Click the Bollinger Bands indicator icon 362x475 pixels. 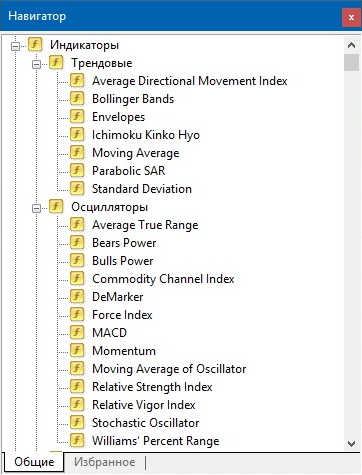point(77,99)
